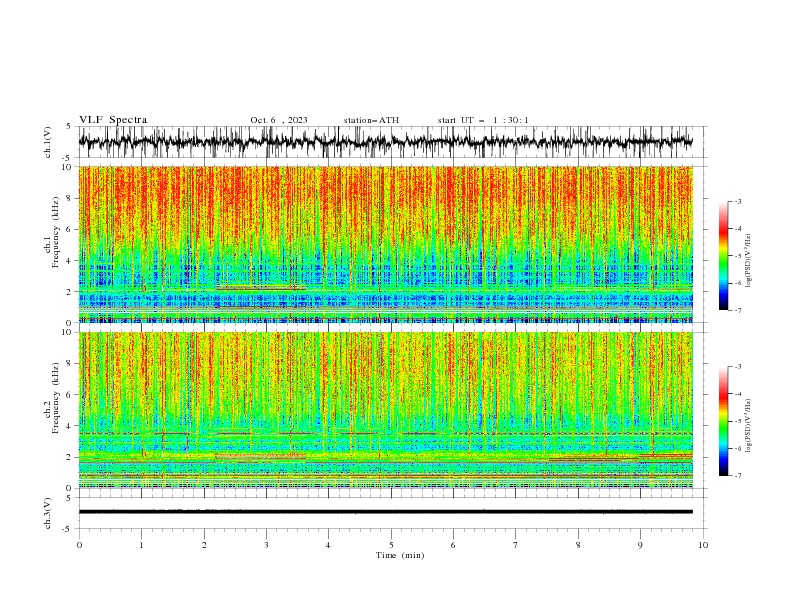Click time axis tick label '10'
This screenshot has width=792, height=612.
click(x=703, y=545)
